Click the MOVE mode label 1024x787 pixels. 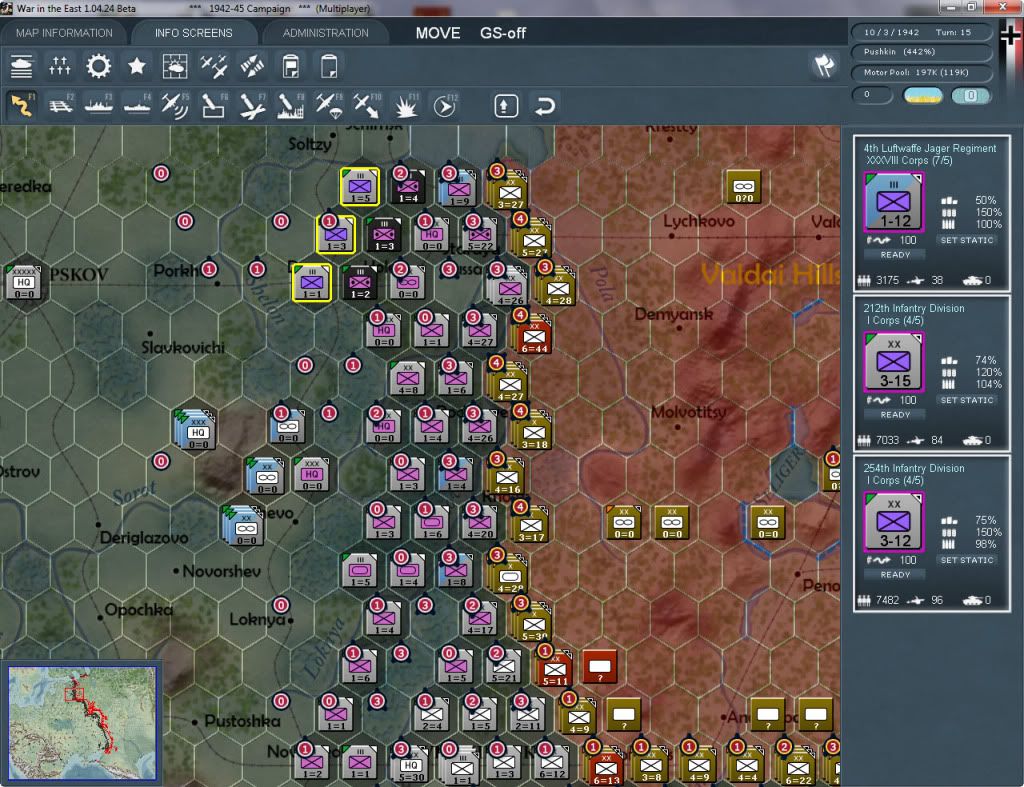(x=438, y=33)
